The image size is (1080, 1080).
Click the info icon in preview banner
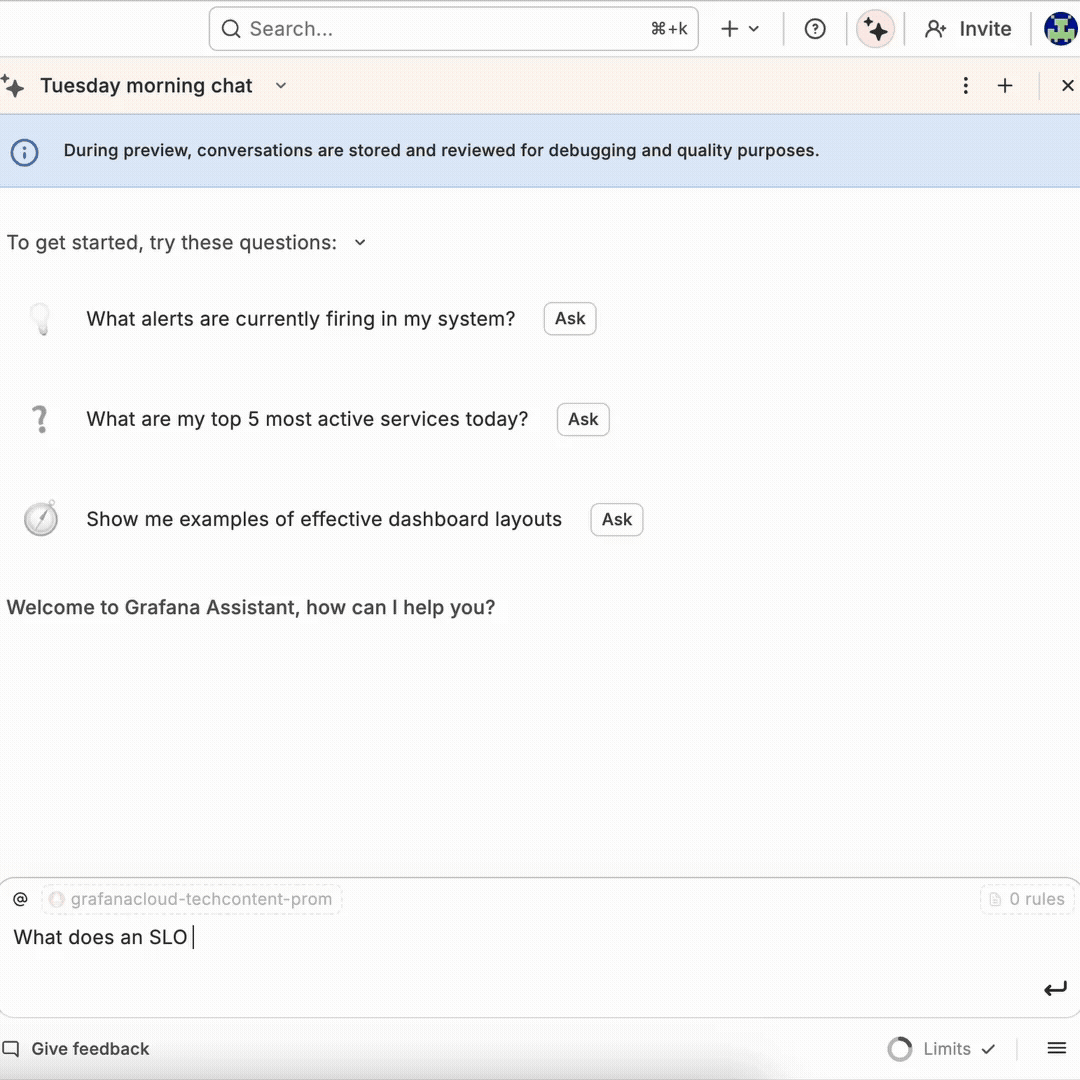point(24,152)
